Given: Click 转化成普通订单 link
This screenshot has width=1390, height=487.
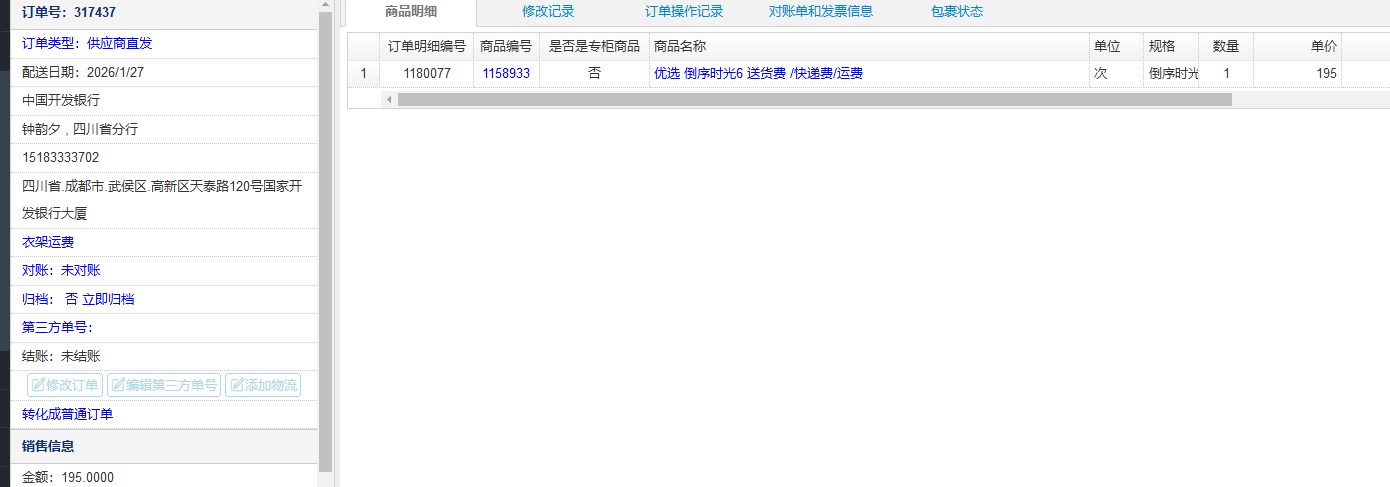Looking at the screenshot, I should coord(68,414).
